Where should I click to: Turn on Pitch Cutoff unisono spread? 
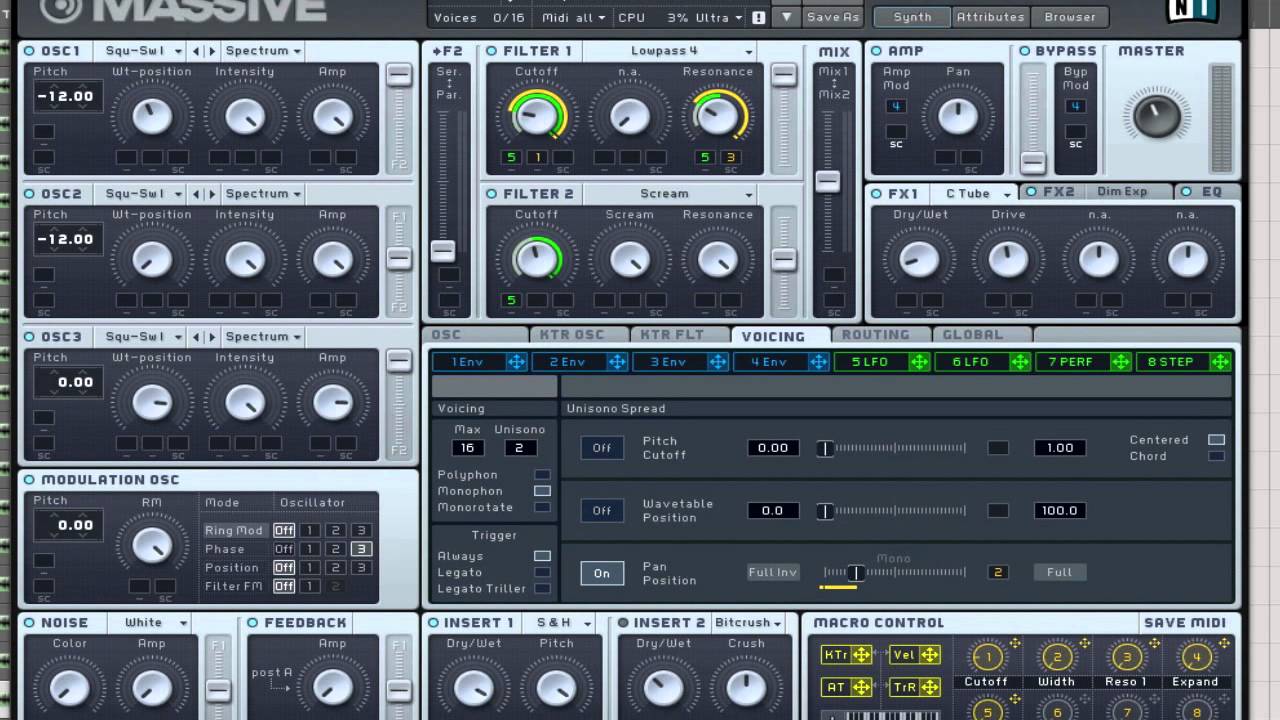602,448
